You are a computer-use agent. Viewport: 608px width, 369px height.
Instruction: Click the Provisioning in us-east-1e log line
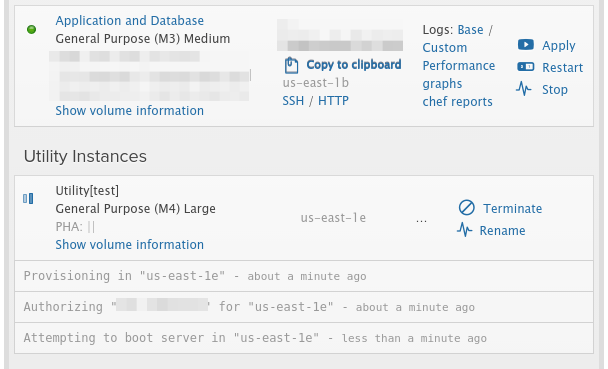click(x=304, y=276)
